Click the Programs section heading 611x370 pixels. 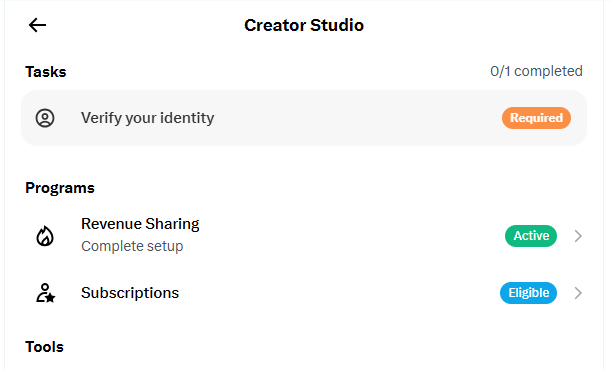[60, 188]
